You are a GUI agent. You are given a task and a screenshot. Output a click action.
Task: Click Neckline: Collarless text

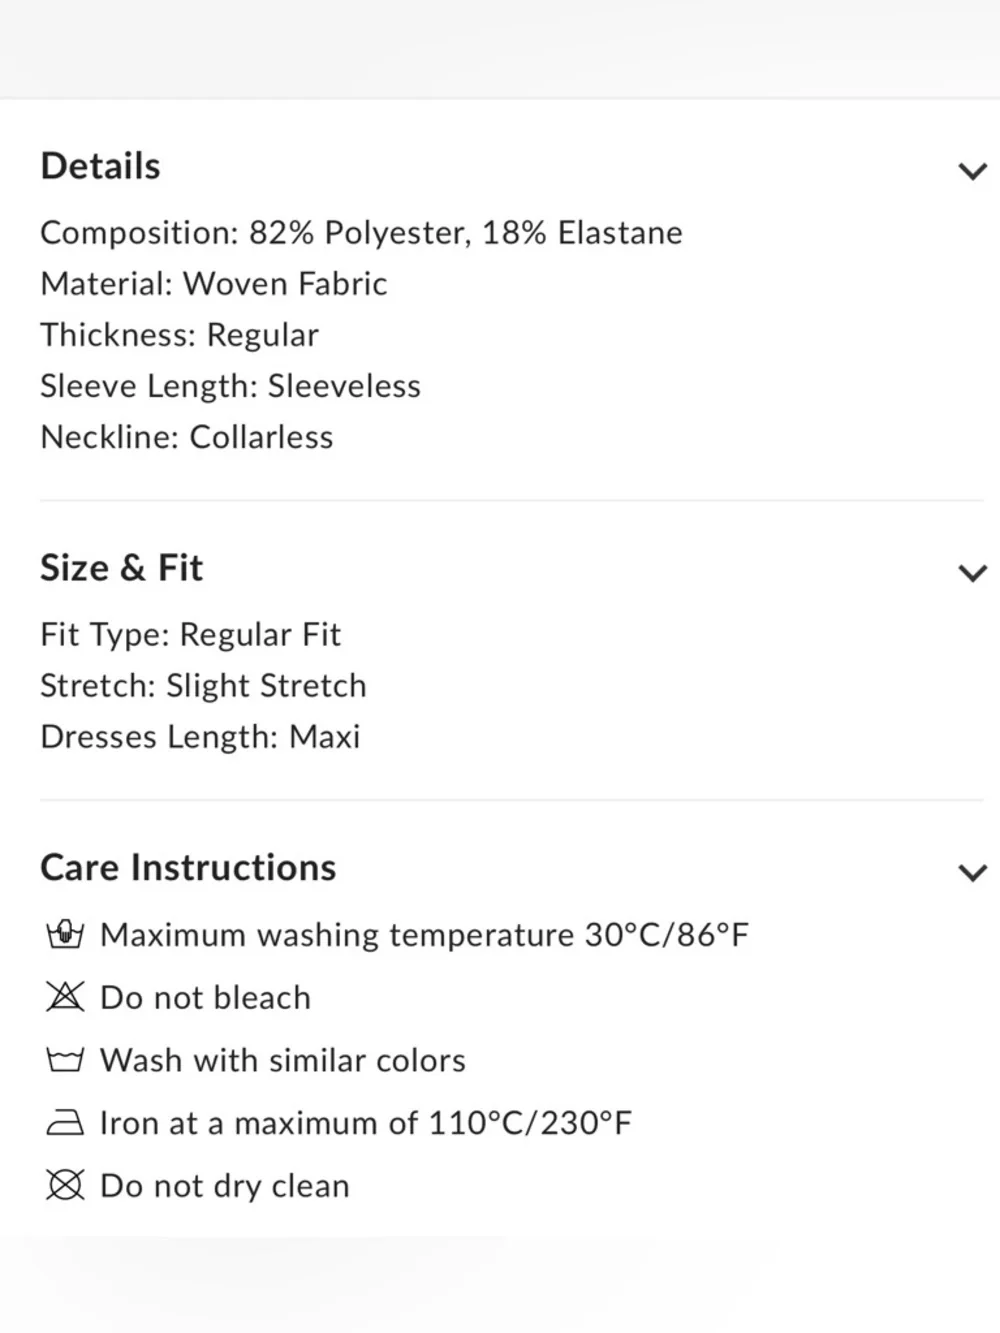pyautogui.click(x=186, y=437)
